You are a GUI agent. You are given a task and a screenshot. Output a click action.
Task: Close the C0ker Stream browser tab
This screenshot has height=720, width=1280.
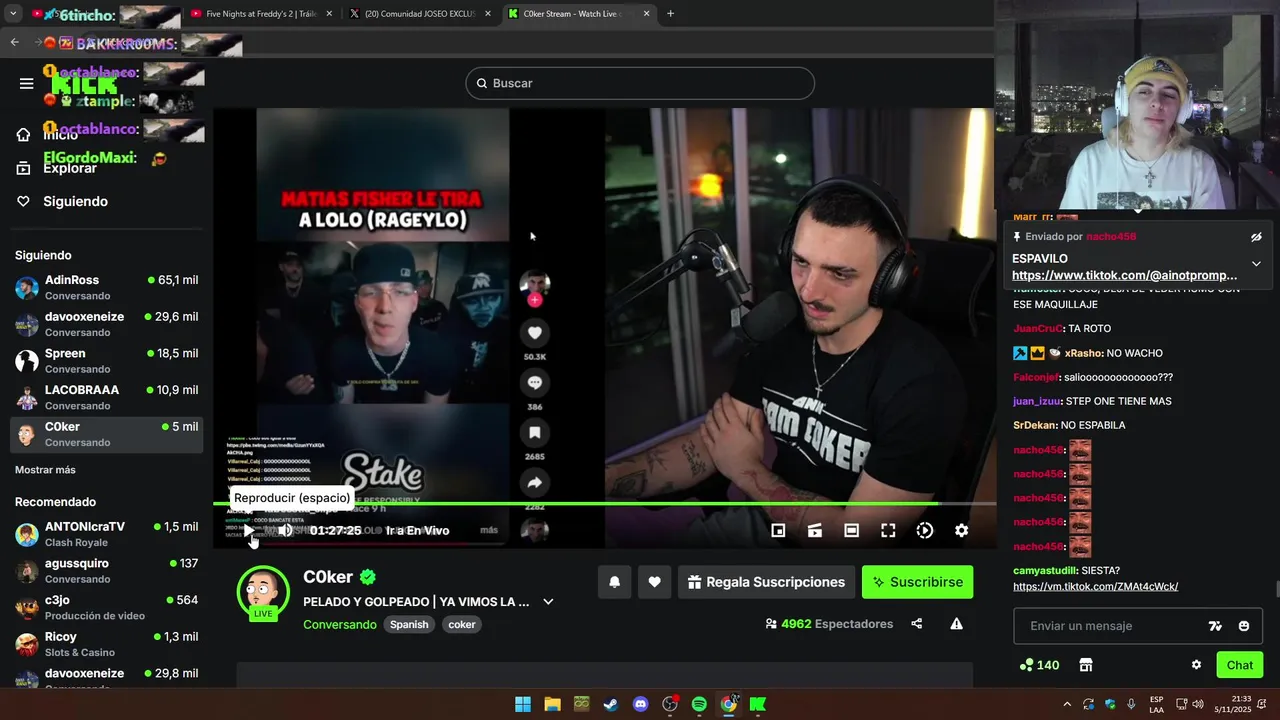[x=646, y=14]
